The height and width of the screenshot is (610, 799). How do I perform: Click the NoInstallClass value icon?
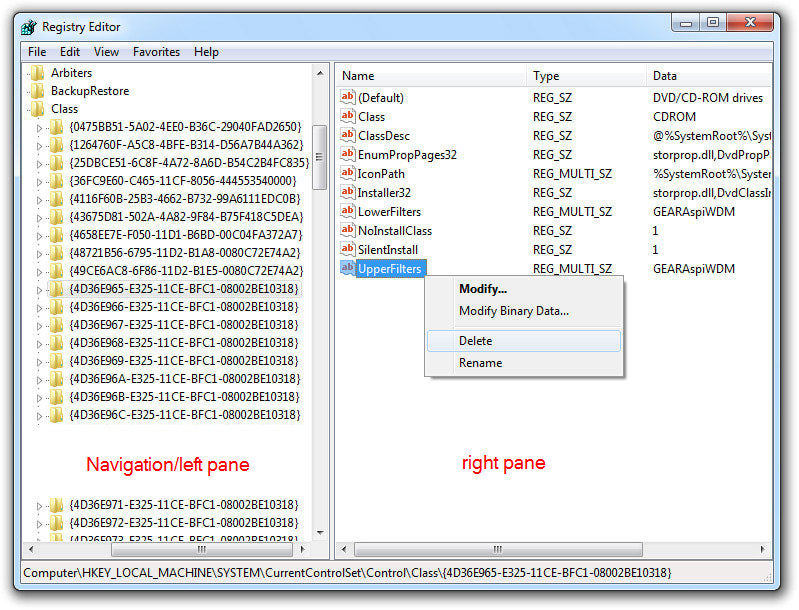pos(348,230)
